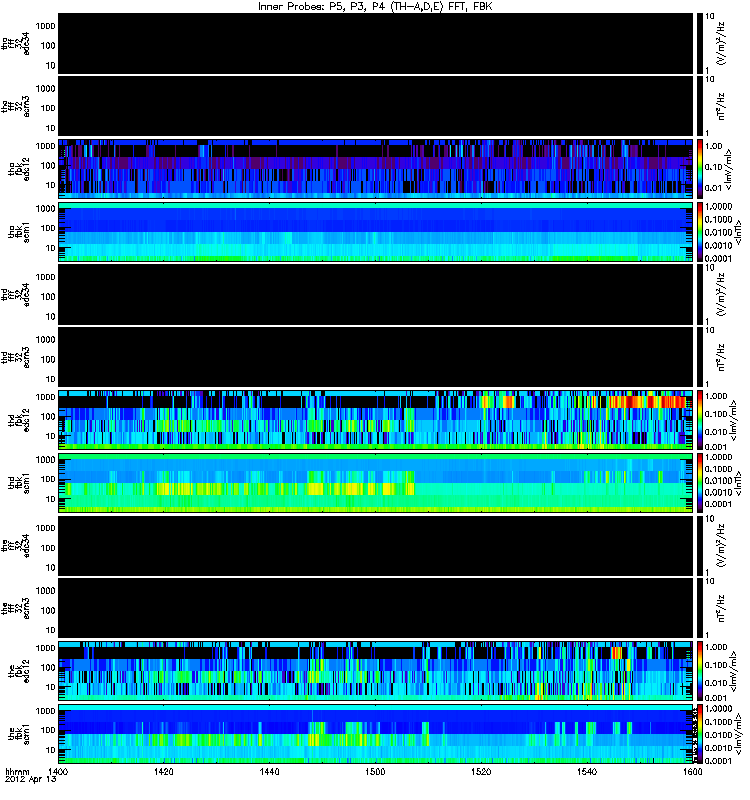This screenshot has width=750, height=800.
Task: Click the the fbk edc12 color bar
Action: pyautogui.click(x=700, y=671)
